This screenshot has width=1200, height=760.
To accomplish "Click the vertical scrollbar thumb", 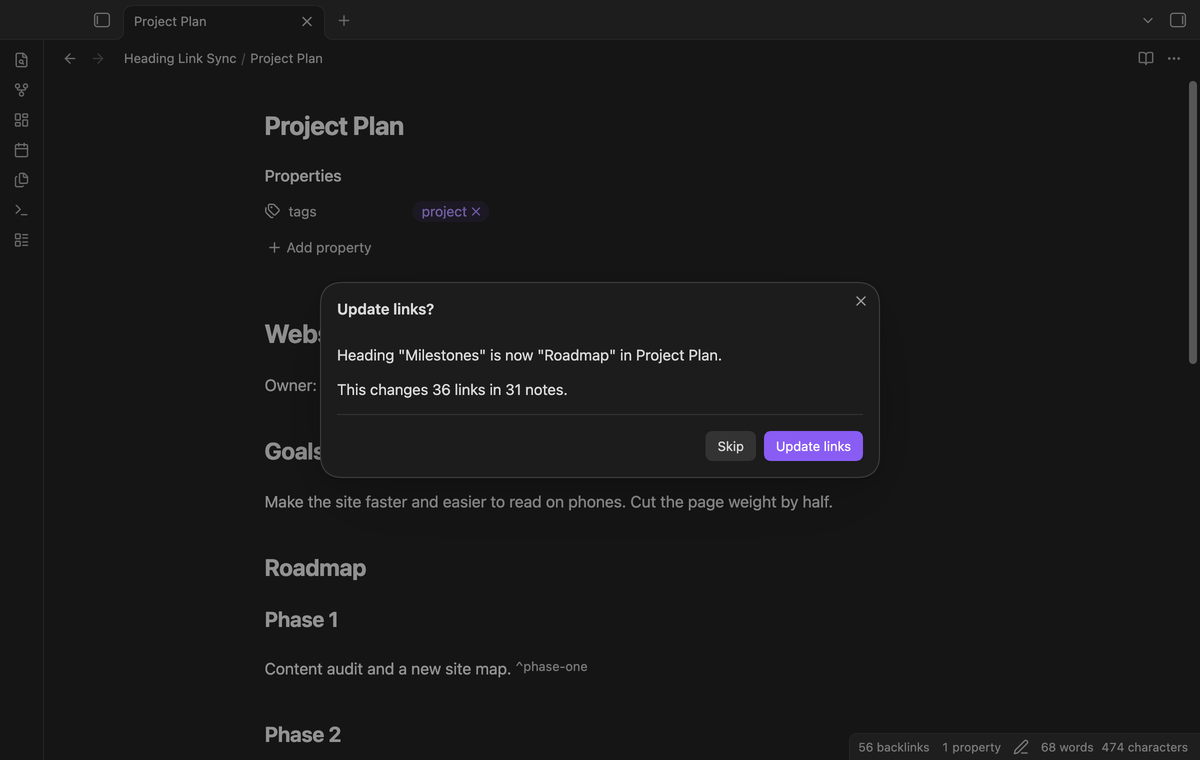I will (x=1192, y=222).
